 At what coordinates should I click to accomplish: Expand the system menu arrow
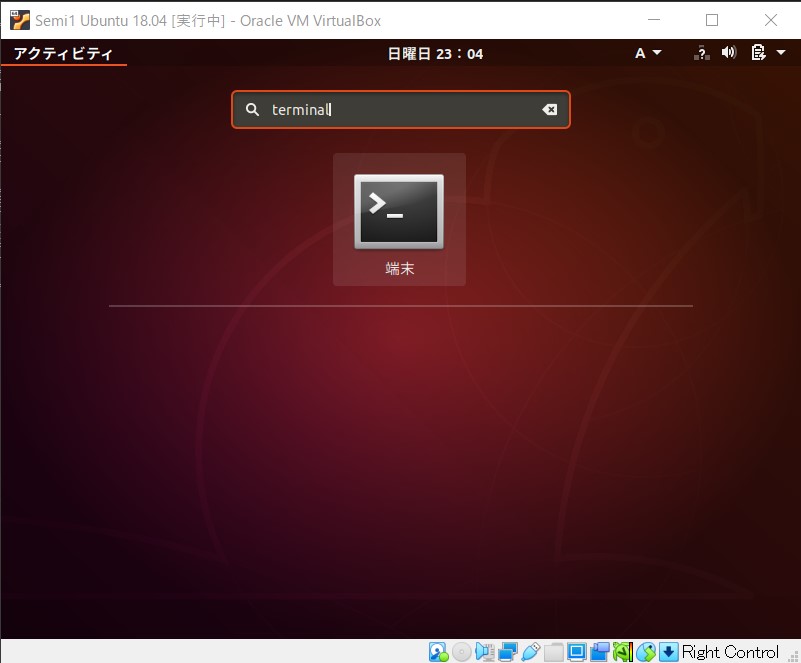[x=781, y=52]
